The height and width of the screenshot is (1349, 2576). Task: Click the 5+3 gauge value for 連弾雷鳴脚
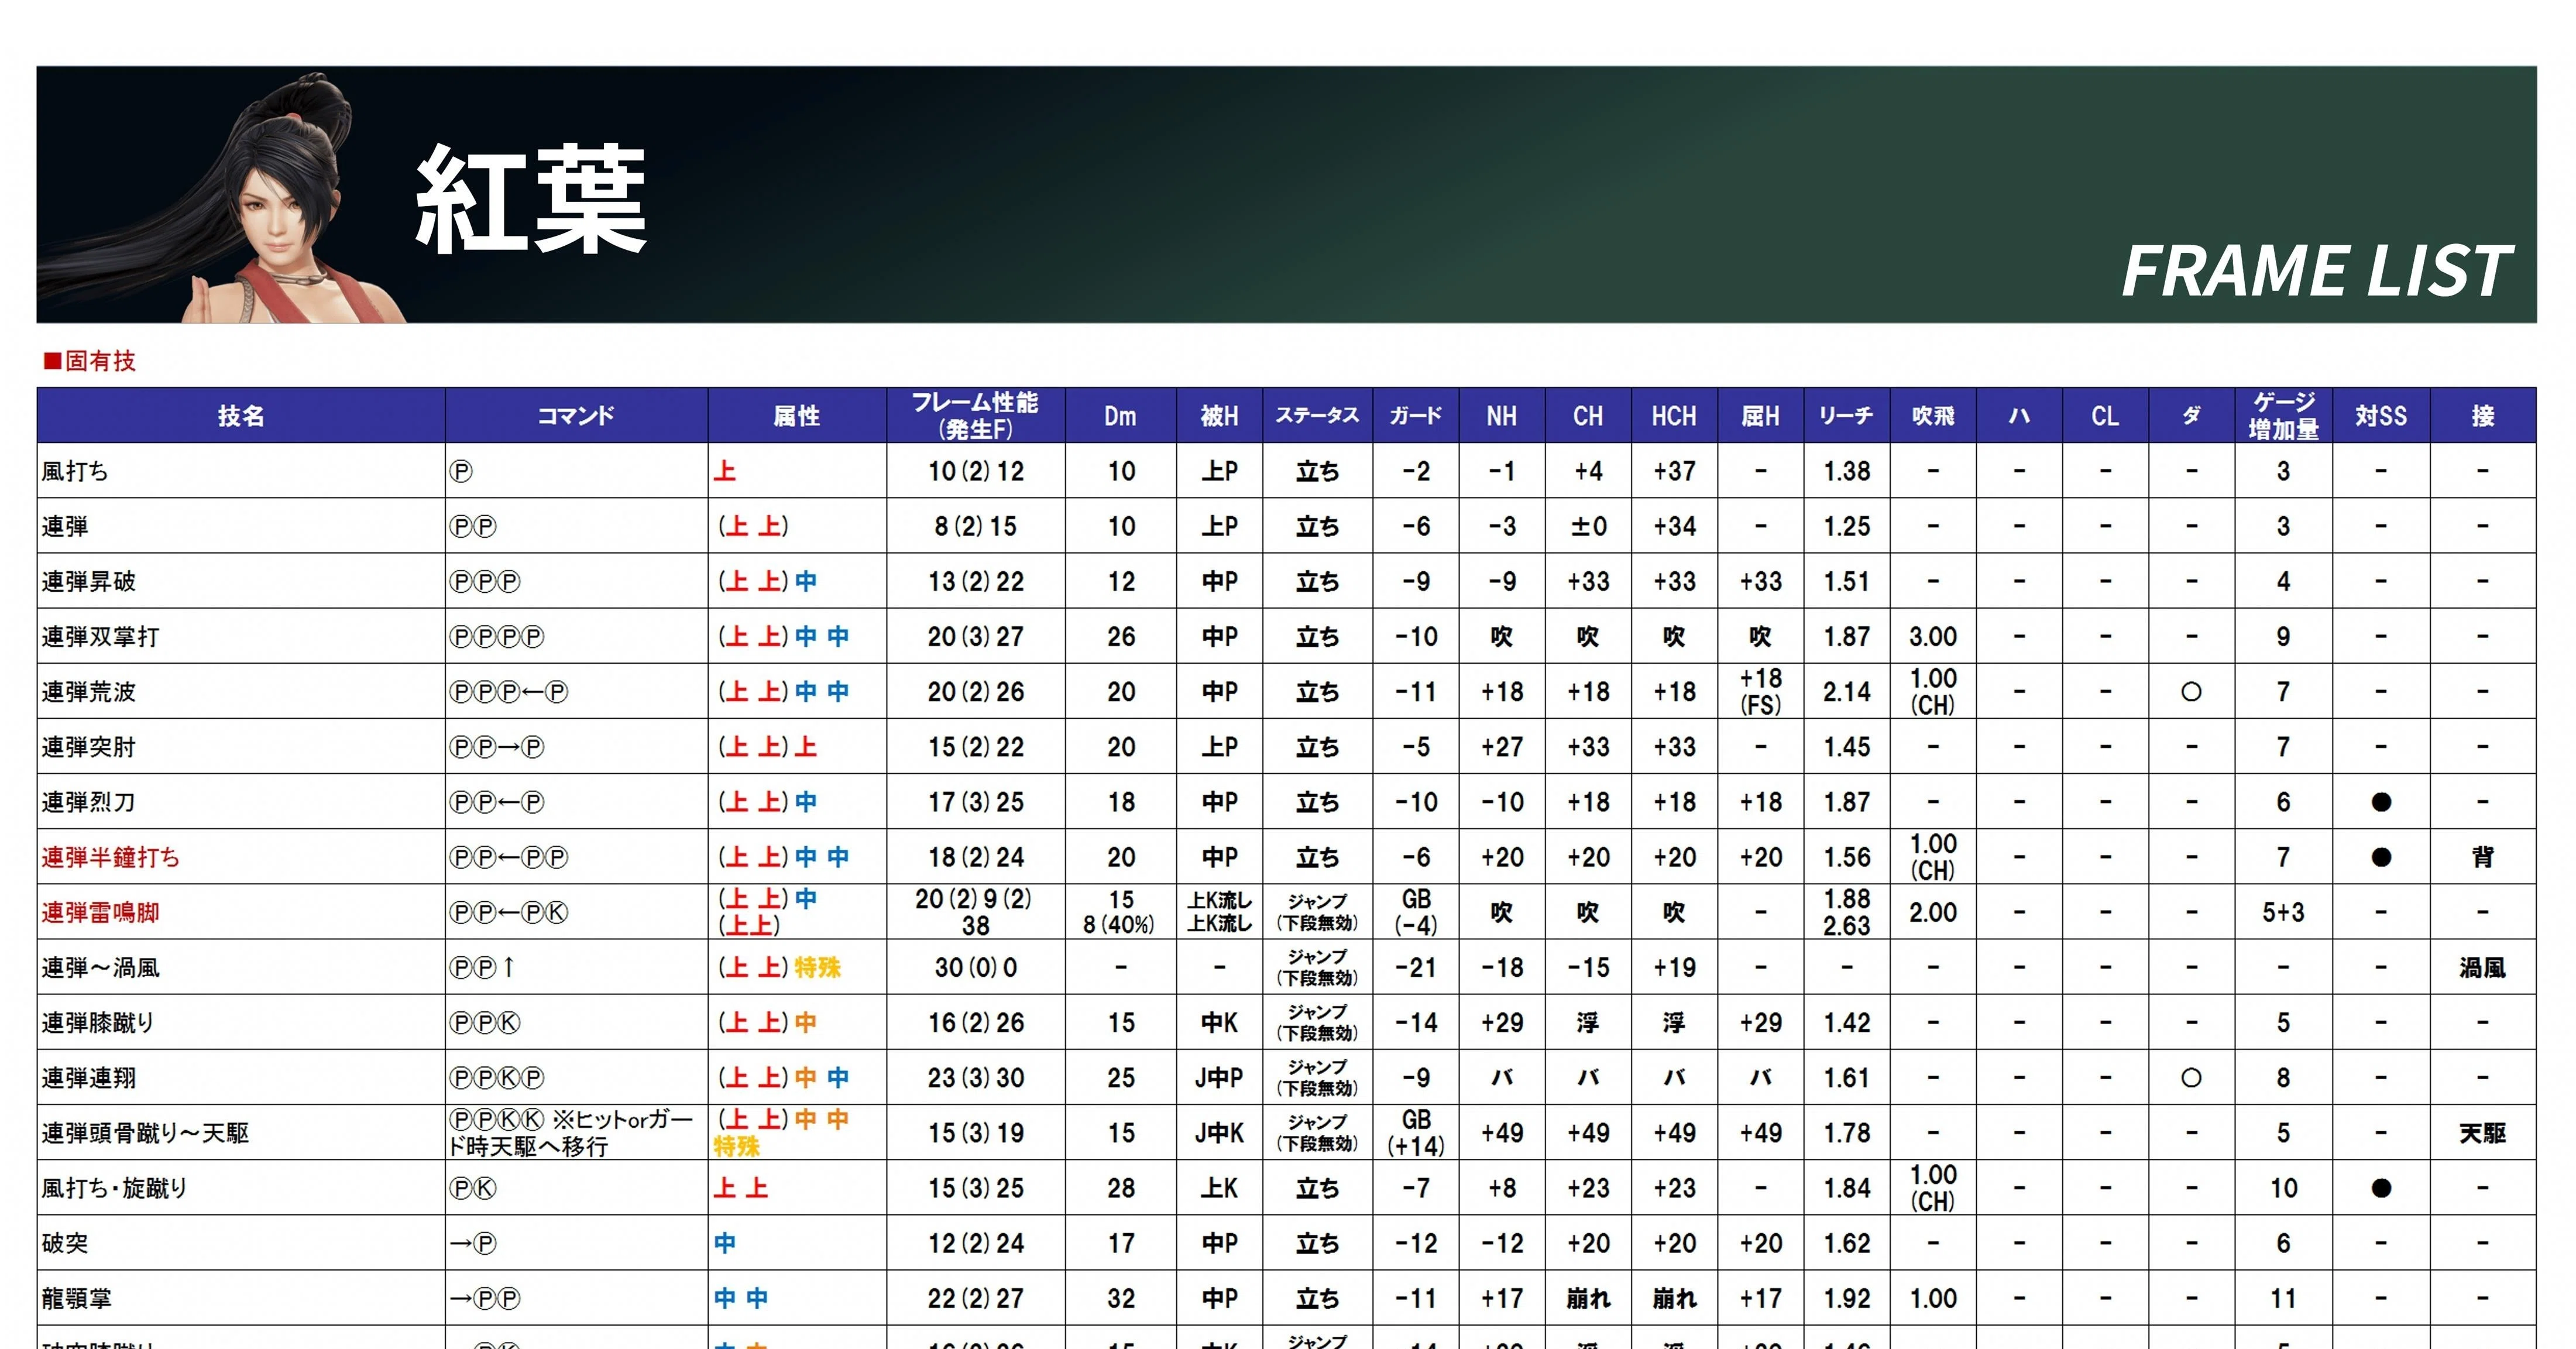2283,912
